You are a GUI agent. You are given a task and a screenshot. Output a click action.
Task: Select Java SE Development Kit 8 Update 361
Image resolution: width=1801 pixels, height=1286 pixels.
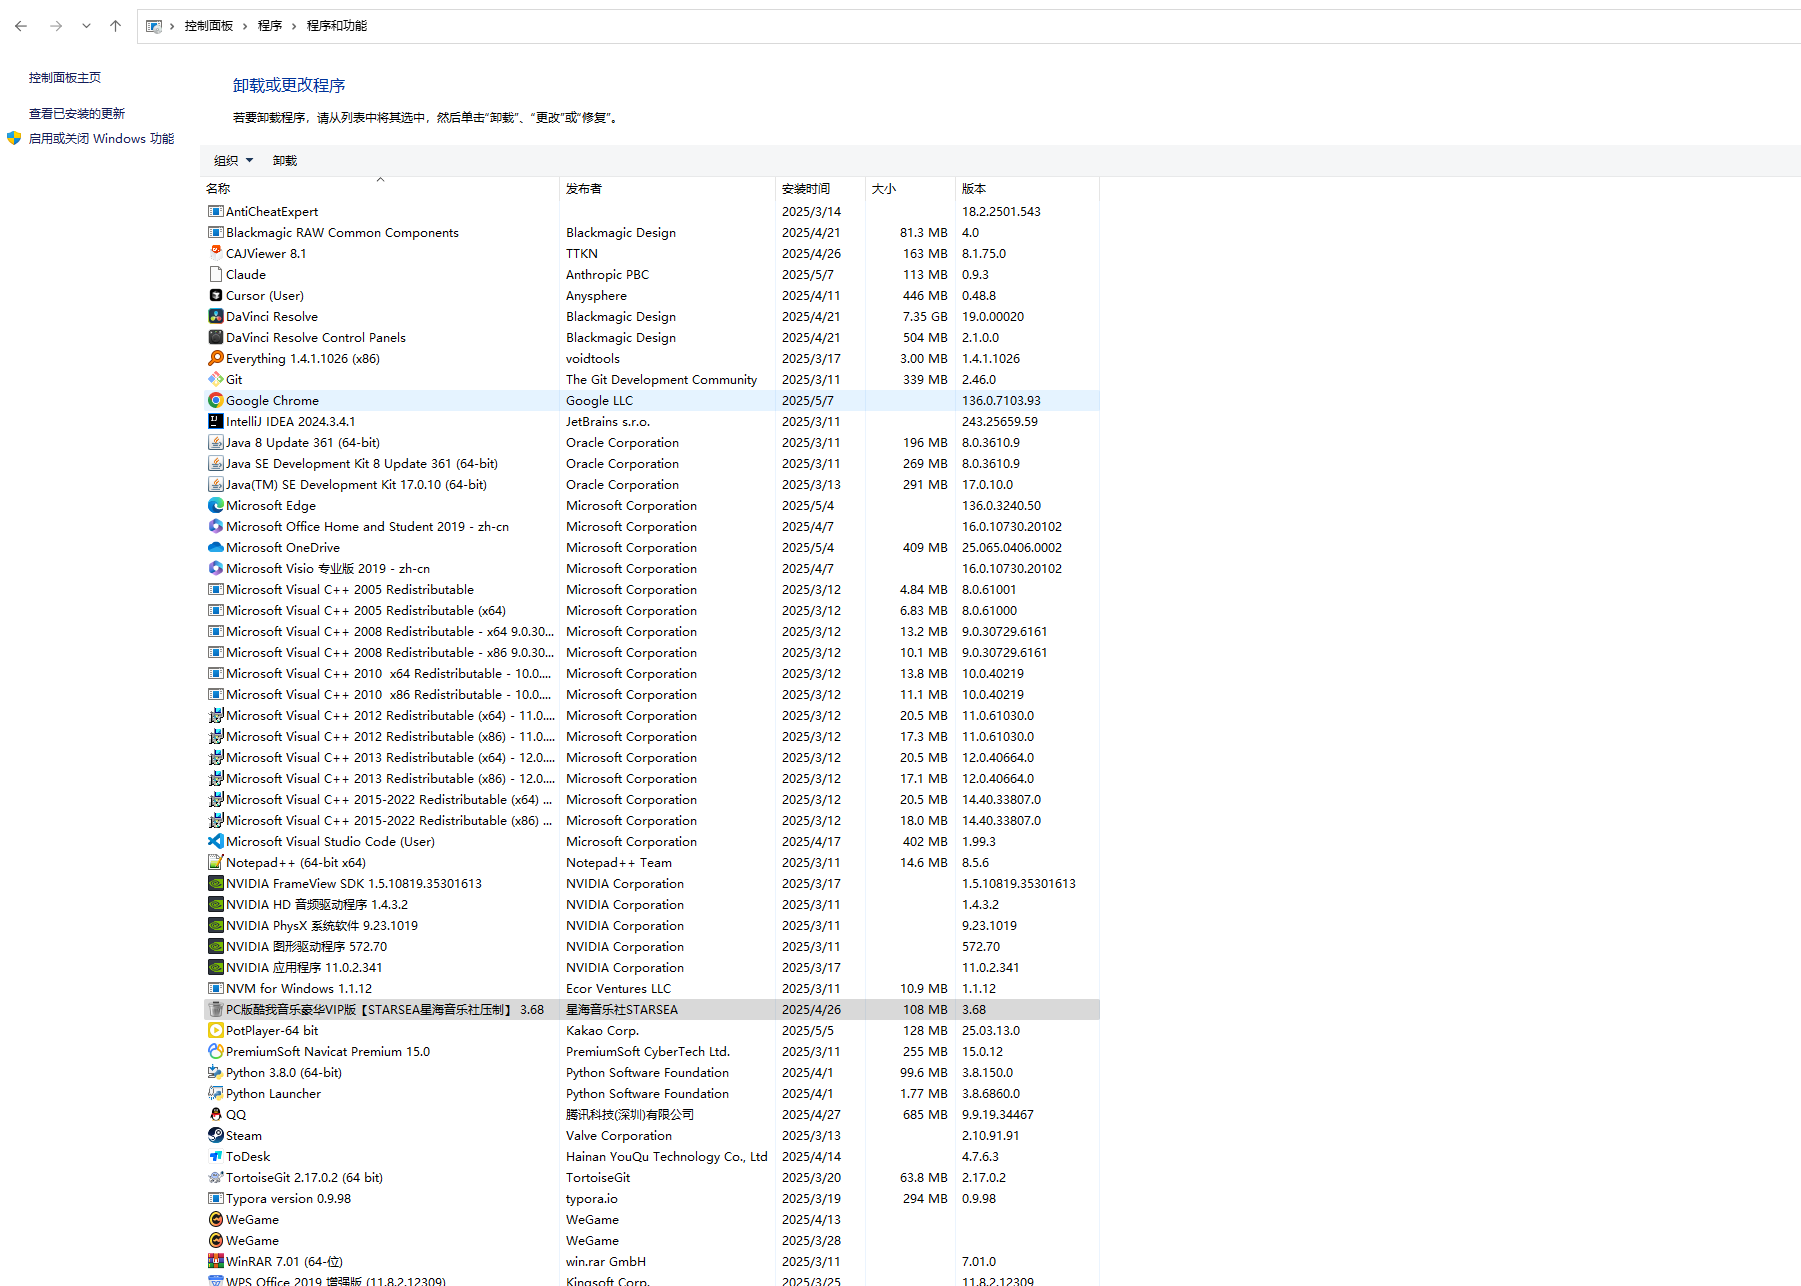coord(651,464)
